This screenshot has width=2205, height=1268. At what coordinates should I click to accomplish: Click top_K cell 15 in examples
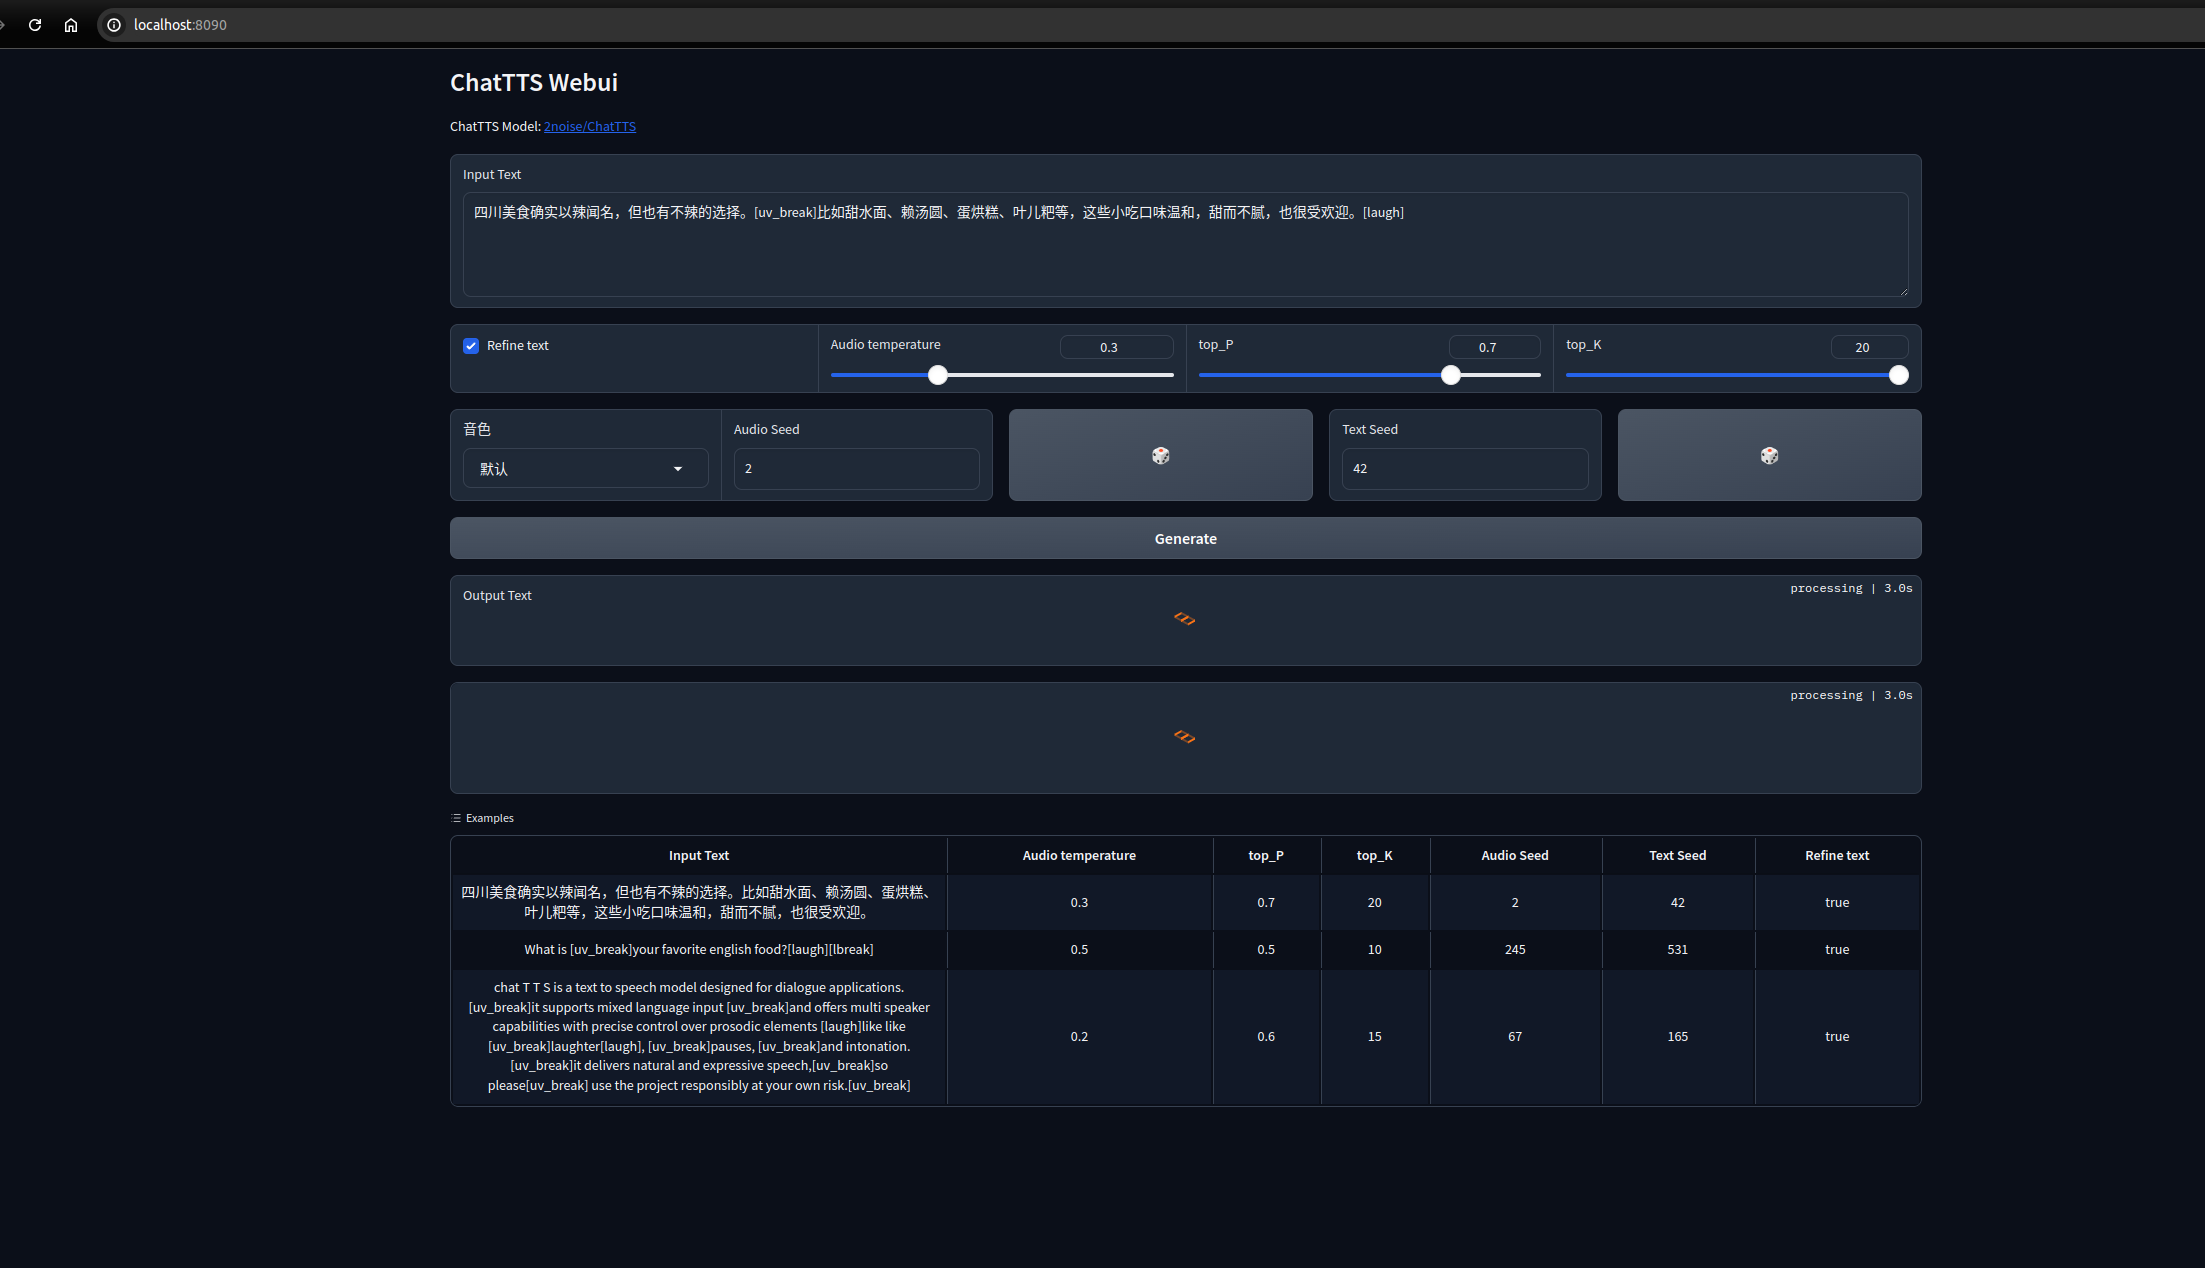click(1374, 1037)
